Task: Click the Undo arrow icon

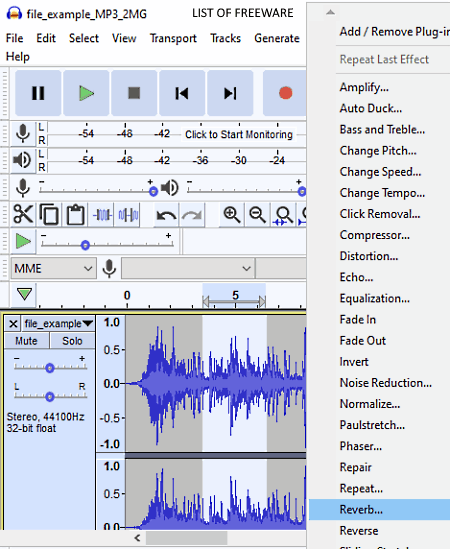Action: click(x=166, y=214)
